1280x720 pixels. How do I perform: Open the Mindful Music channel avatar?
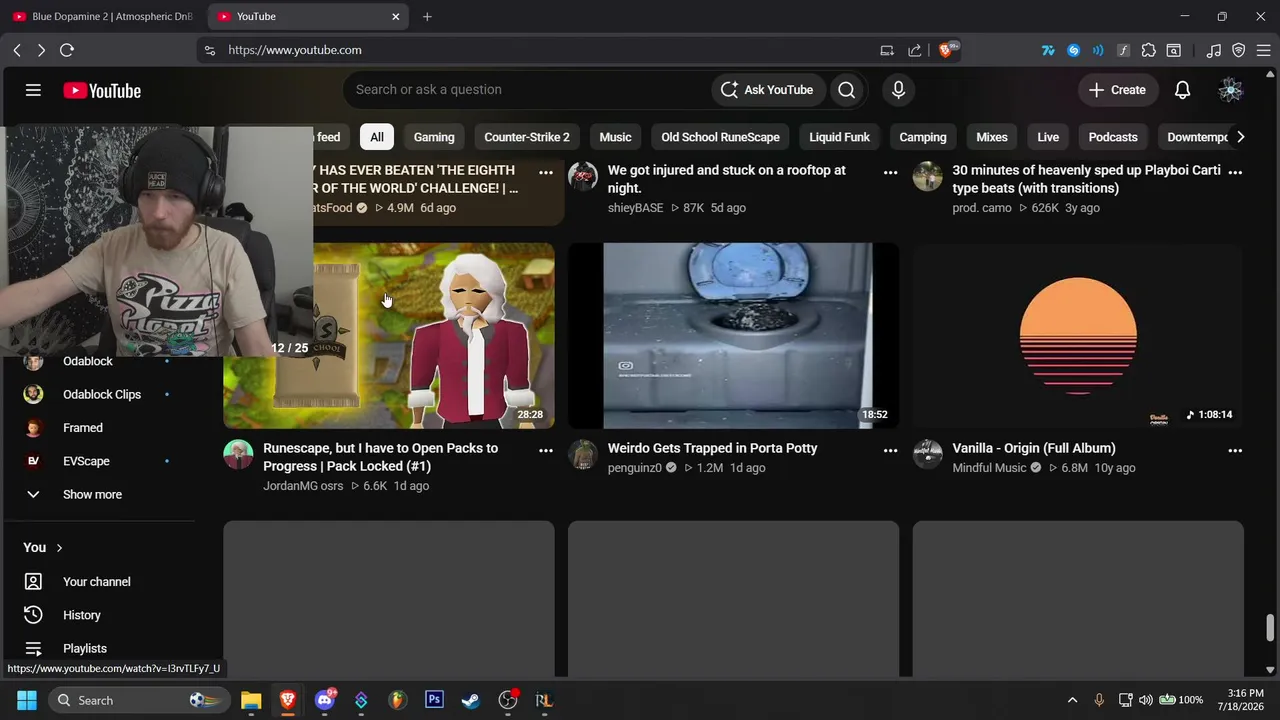pos(928,454)
